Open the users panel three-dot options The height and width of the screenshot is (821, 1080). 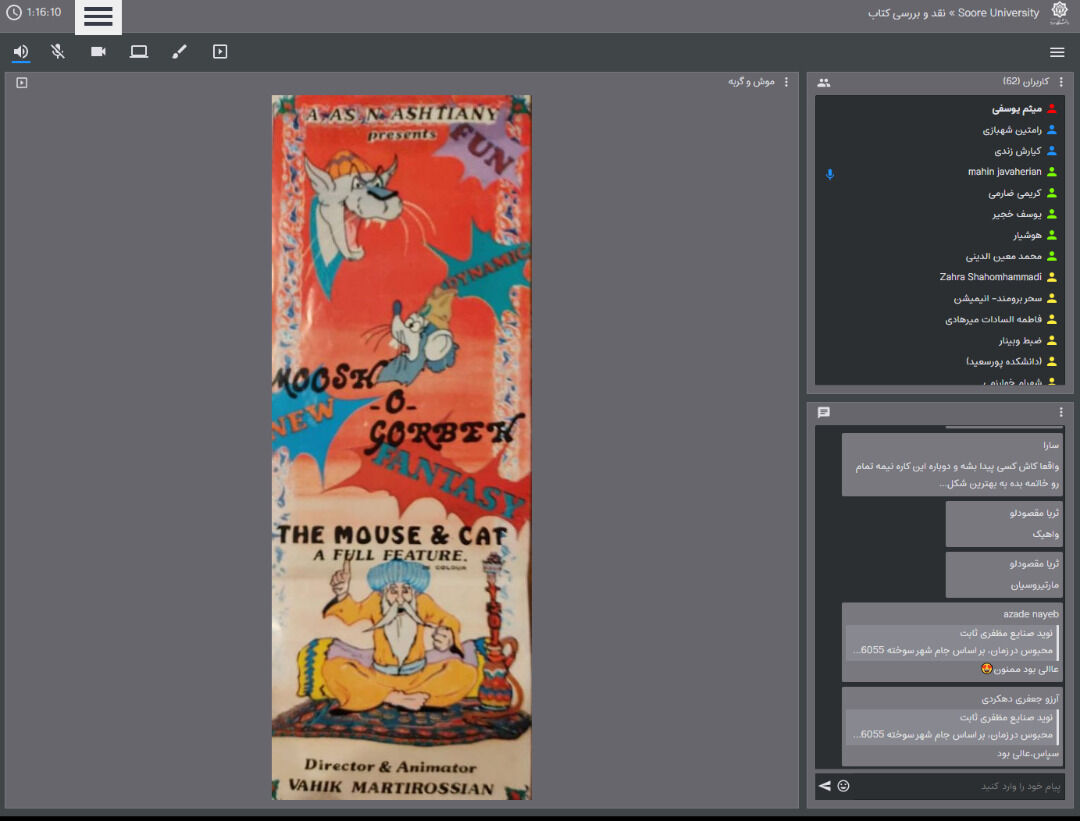(x=1061, y=82)
